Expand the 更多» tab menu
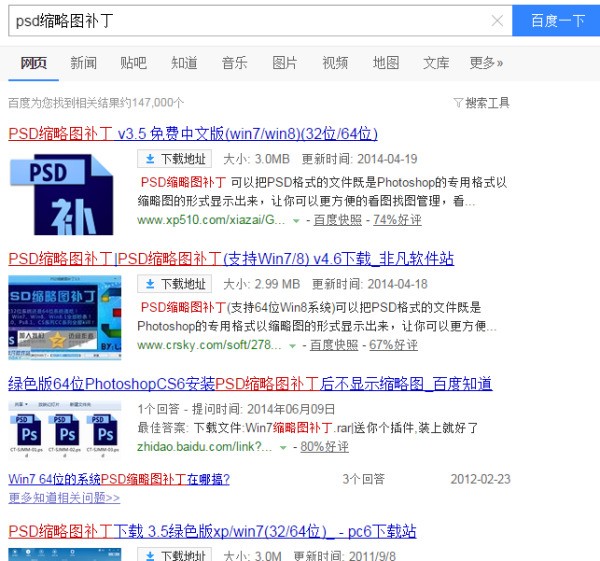Viewport: 600px width, 561px height. (x=487, y=63)
